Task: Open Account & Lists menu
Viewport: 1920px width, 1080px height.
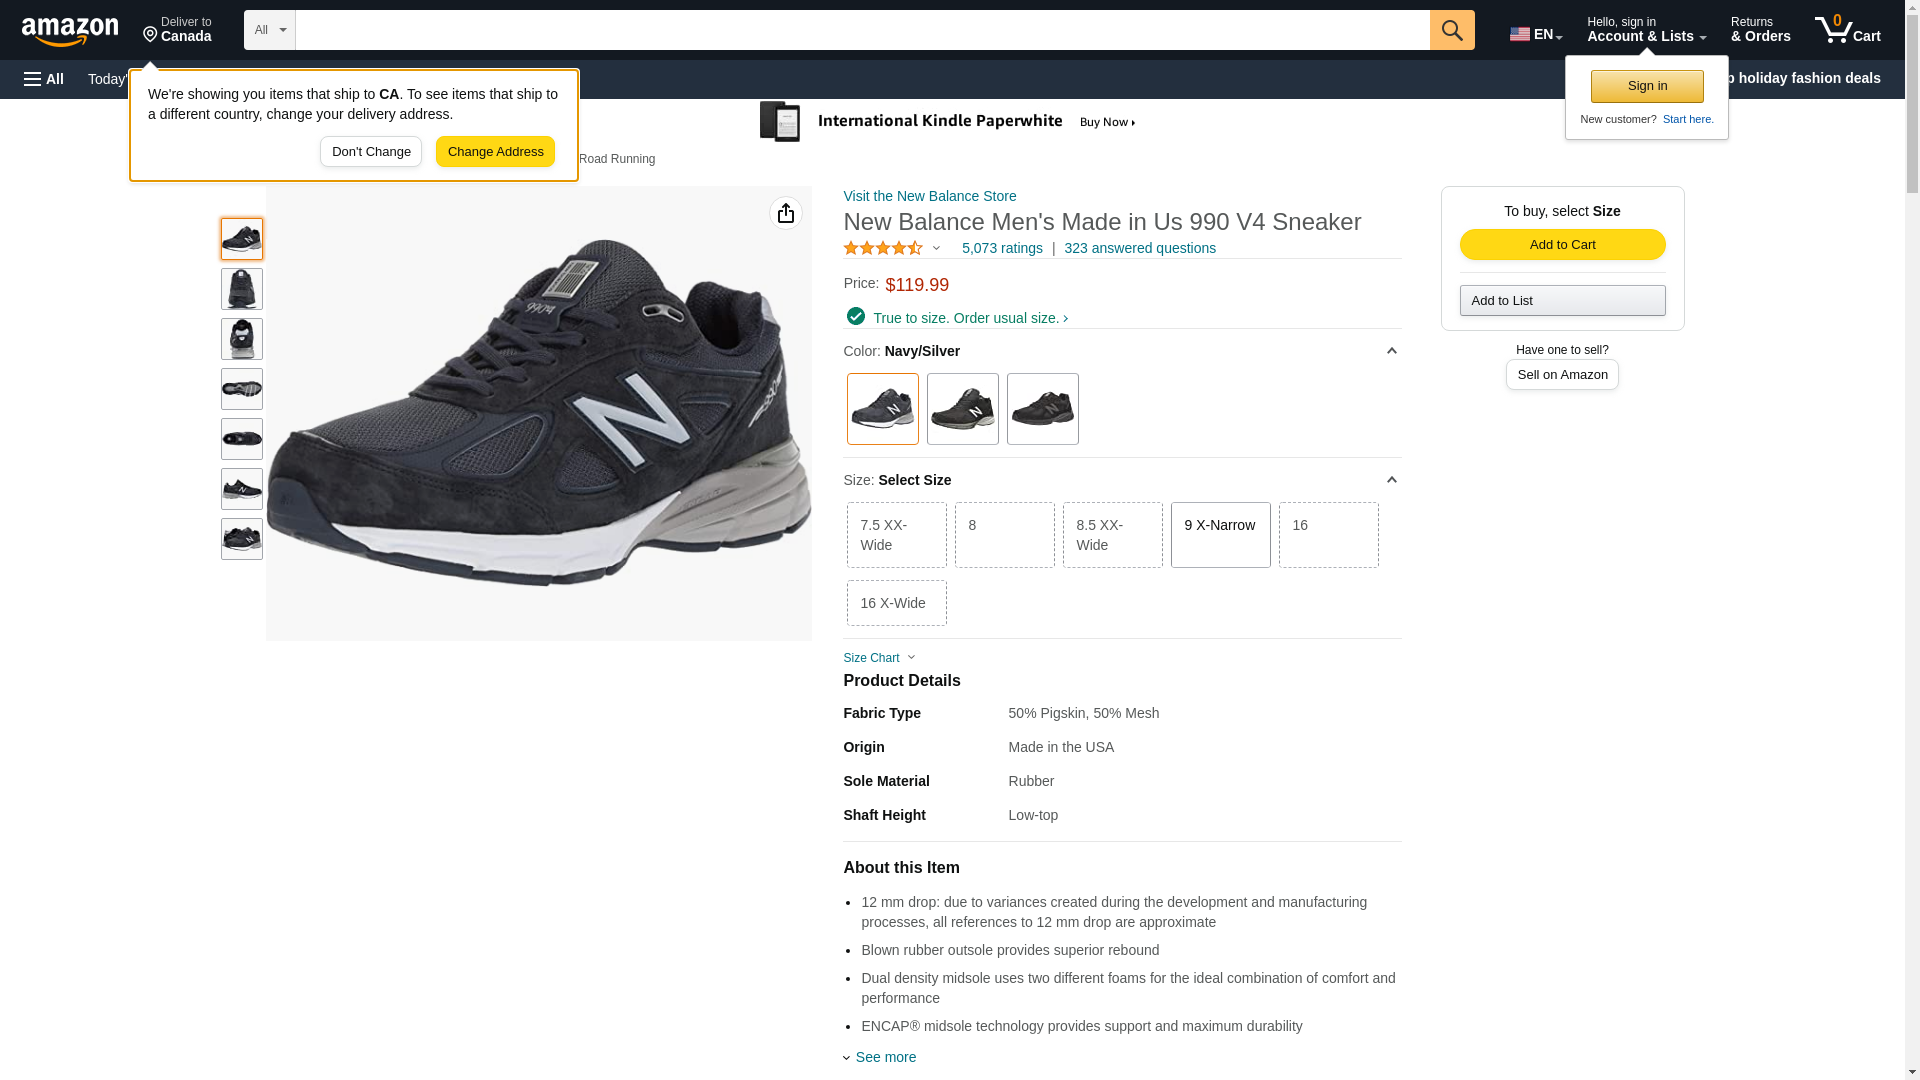Action: point(1646,30)
